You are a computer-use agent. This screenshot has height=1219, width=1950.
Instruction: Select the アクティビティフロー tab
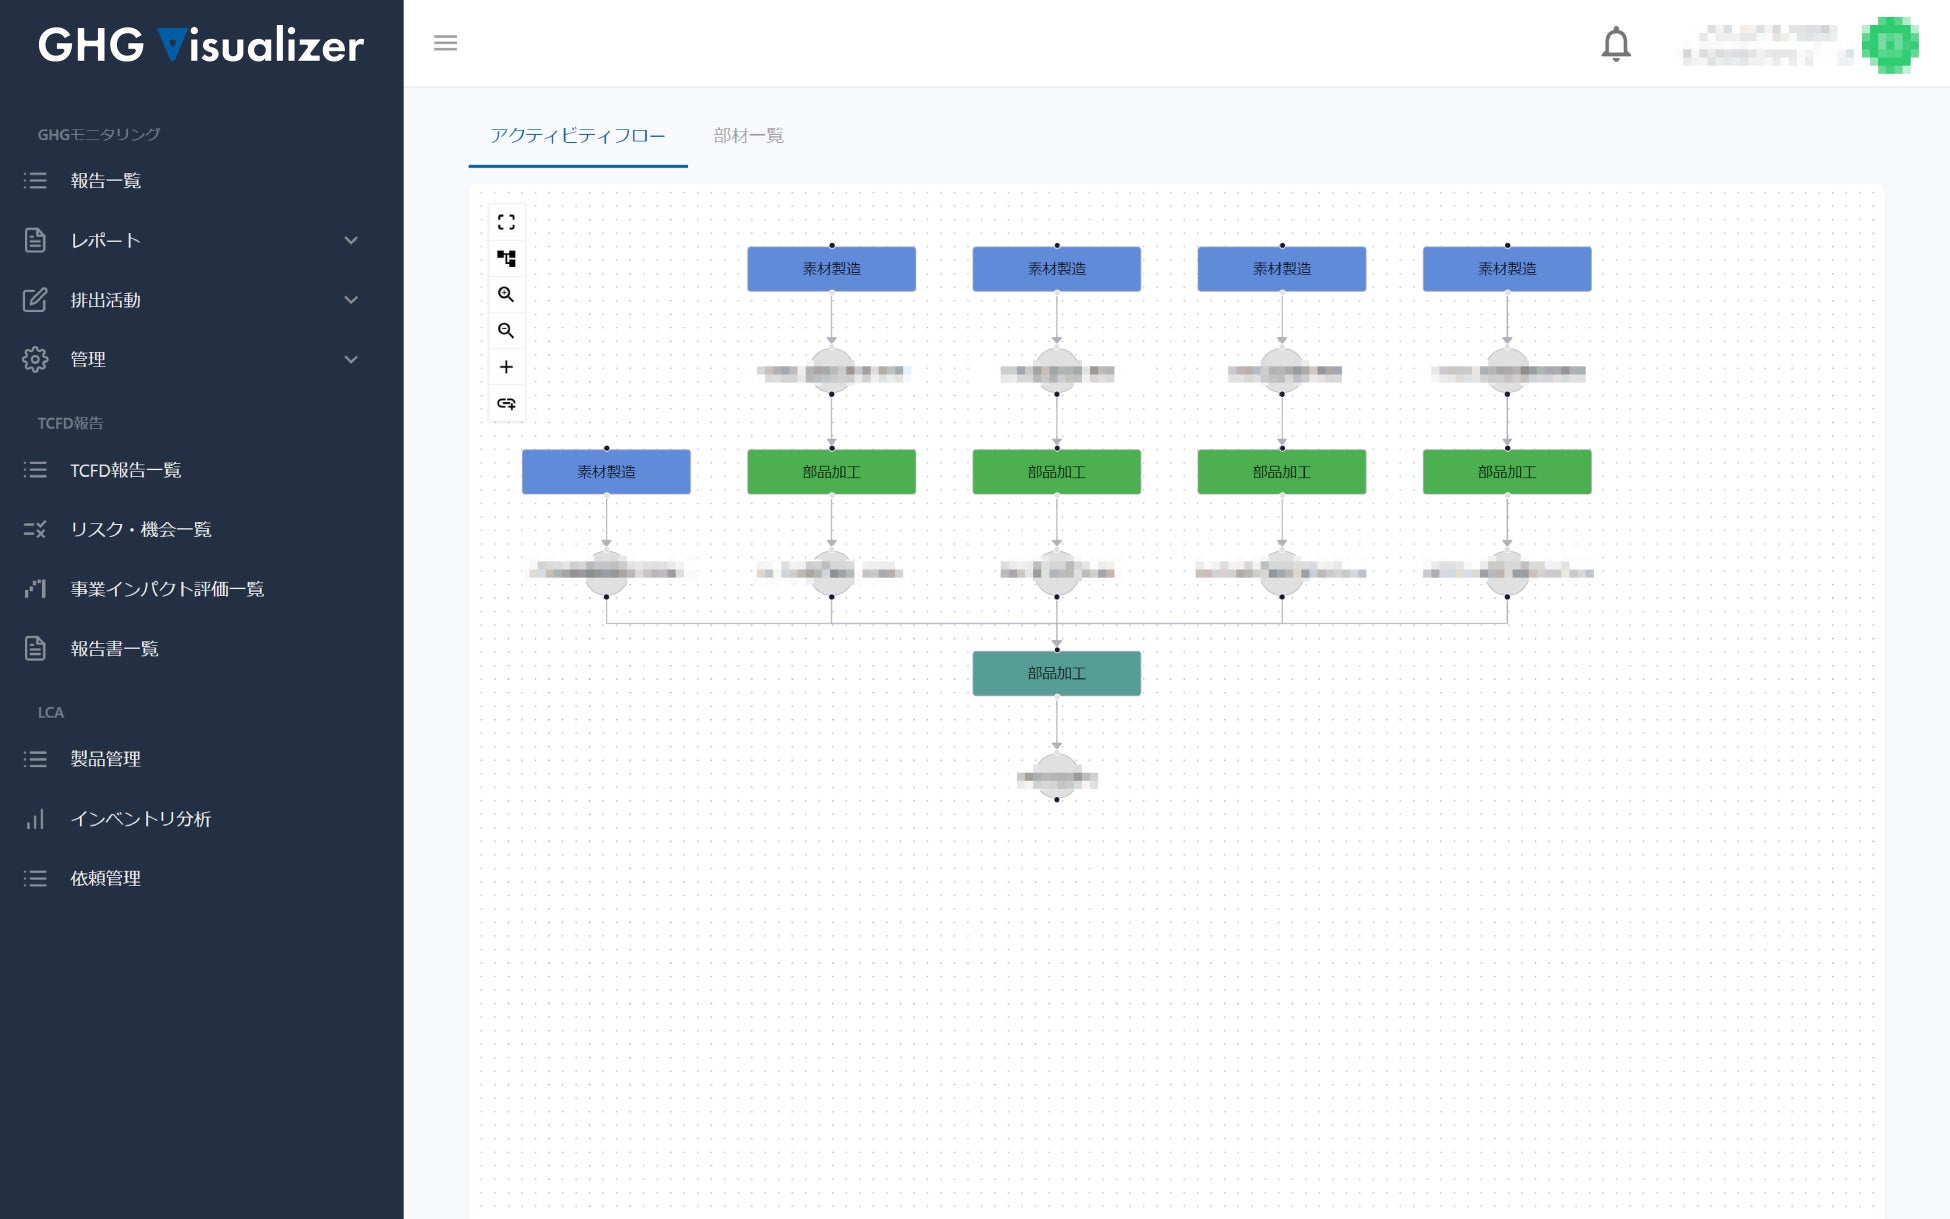pyautogui.click(x=577, y=136)
